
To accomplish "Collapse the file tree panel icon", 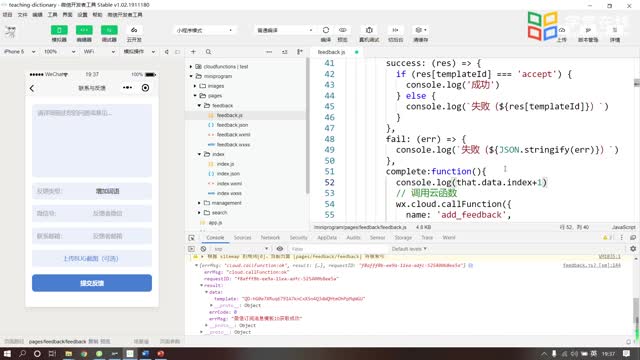I will click(x=300, y=52).
